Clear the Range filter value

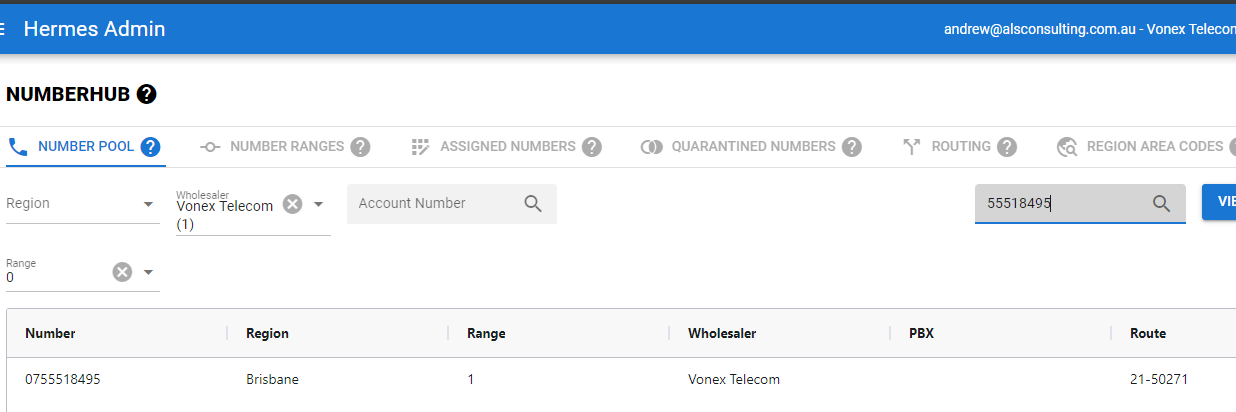tap(122, 272)
